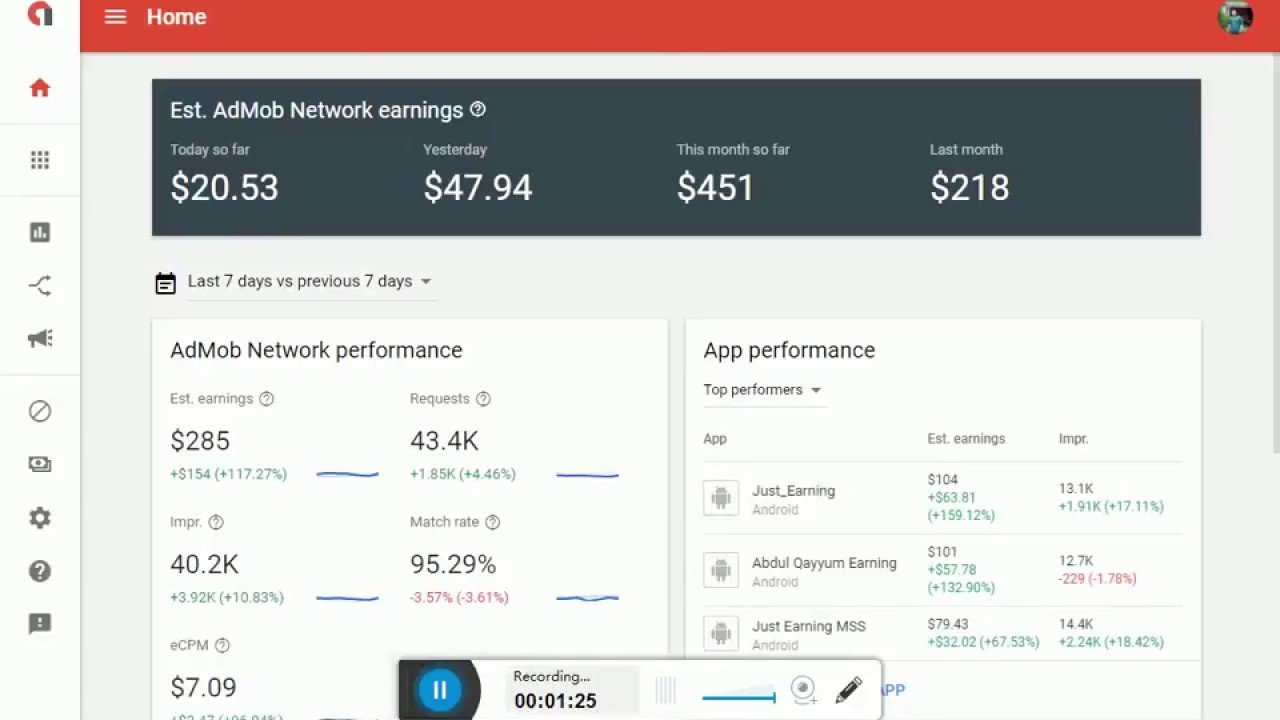
Task: Open Blocking controls from the sidebar
Action: [x=40, y=411]
